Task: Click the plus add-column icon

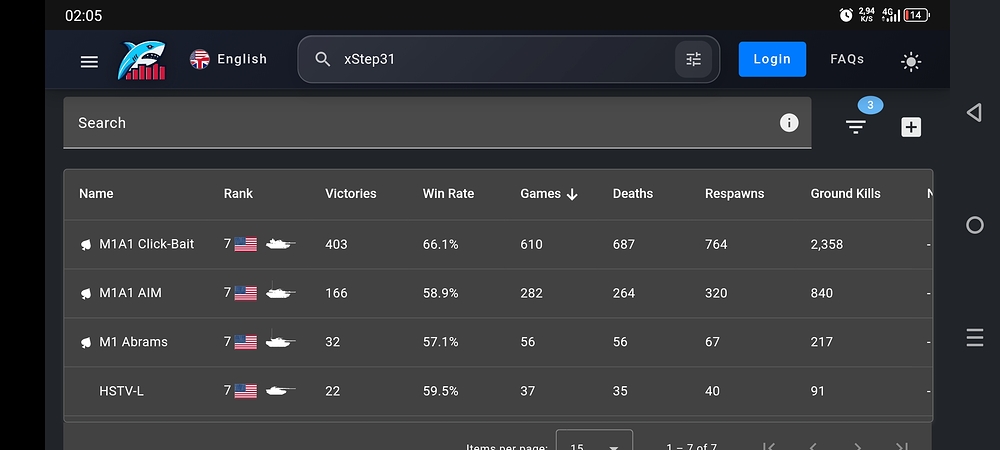Action: pos(911,127)
